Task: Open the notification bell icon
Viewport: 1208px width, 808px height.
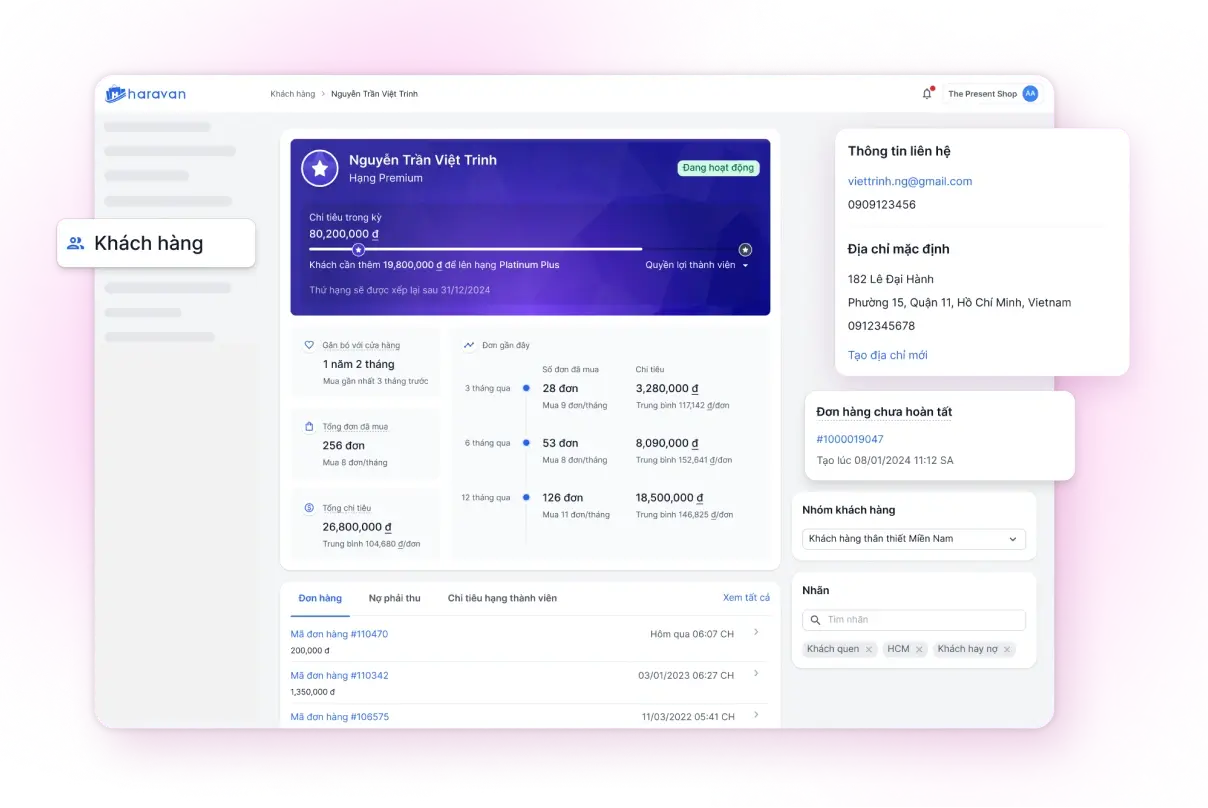Action: click(925, 93)
